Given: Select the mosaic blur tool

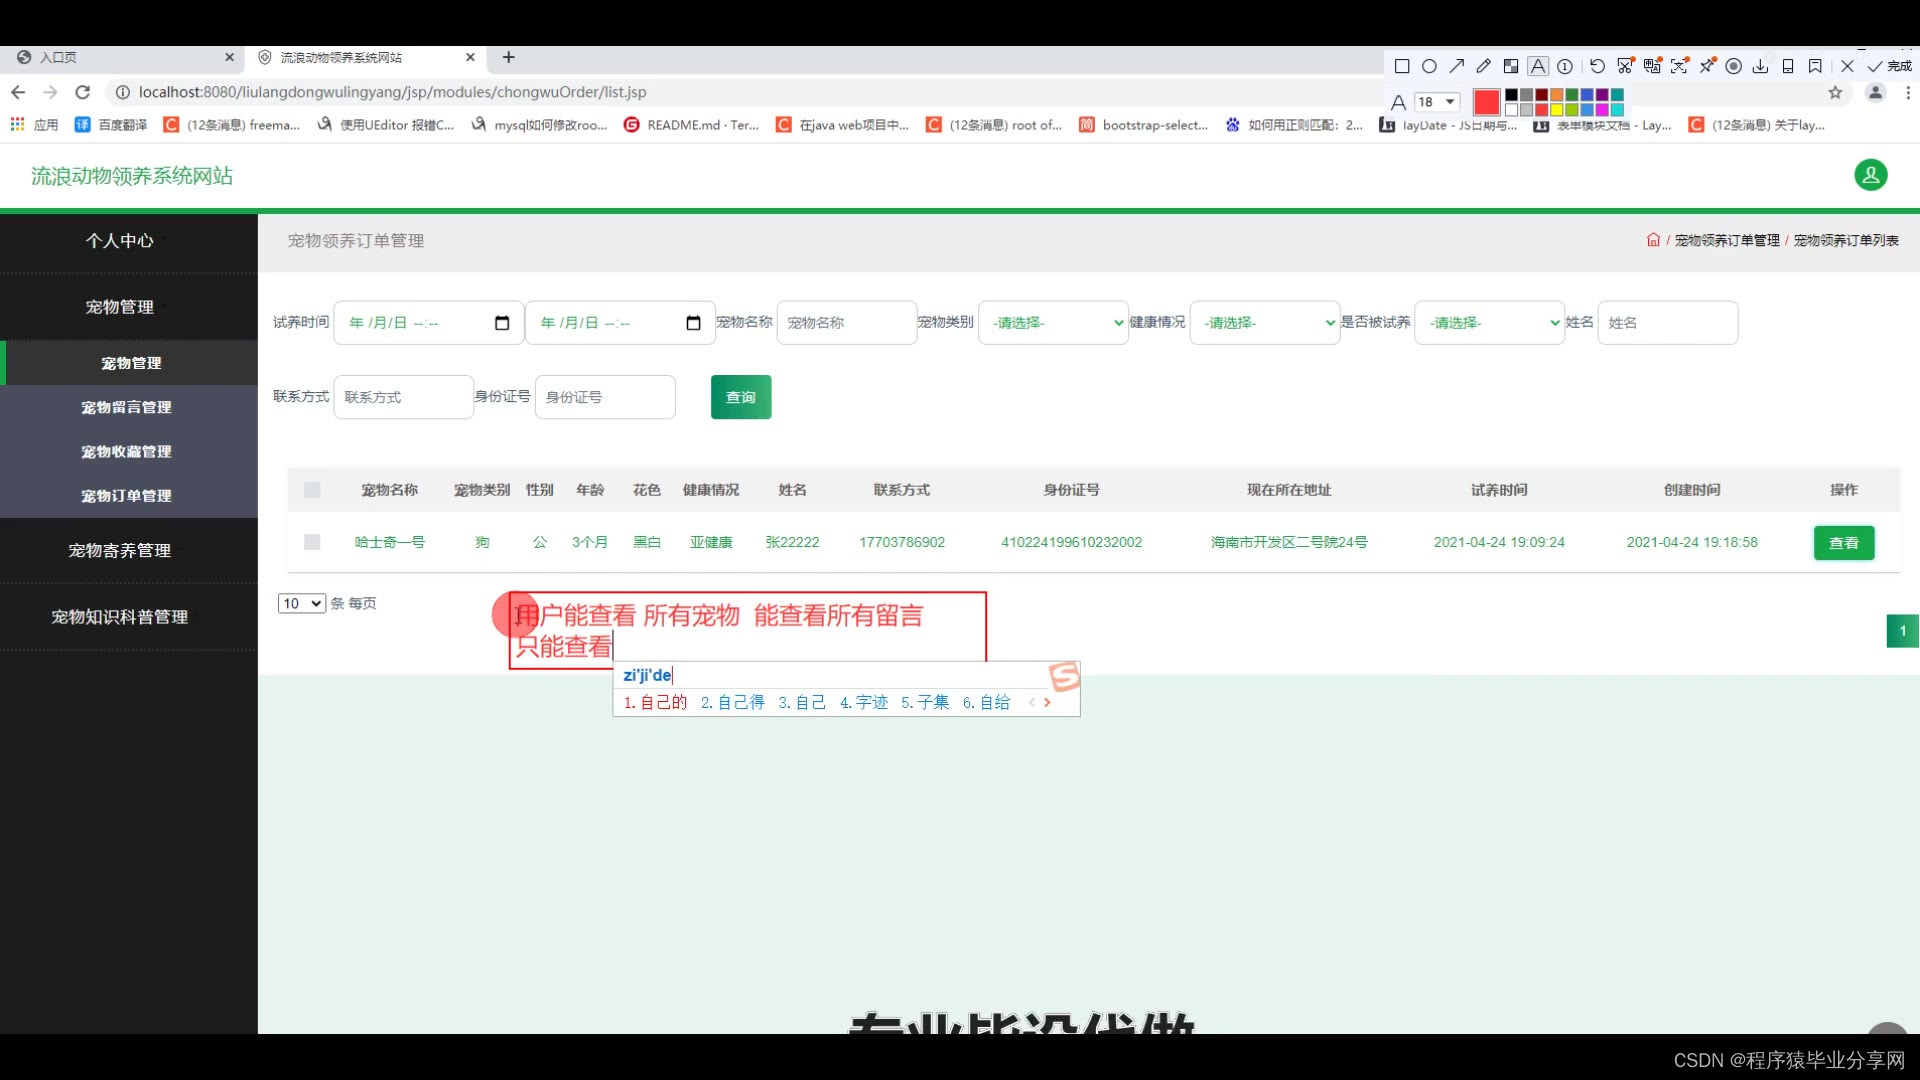Looking at the screenshot, I should pos(1511,66).
